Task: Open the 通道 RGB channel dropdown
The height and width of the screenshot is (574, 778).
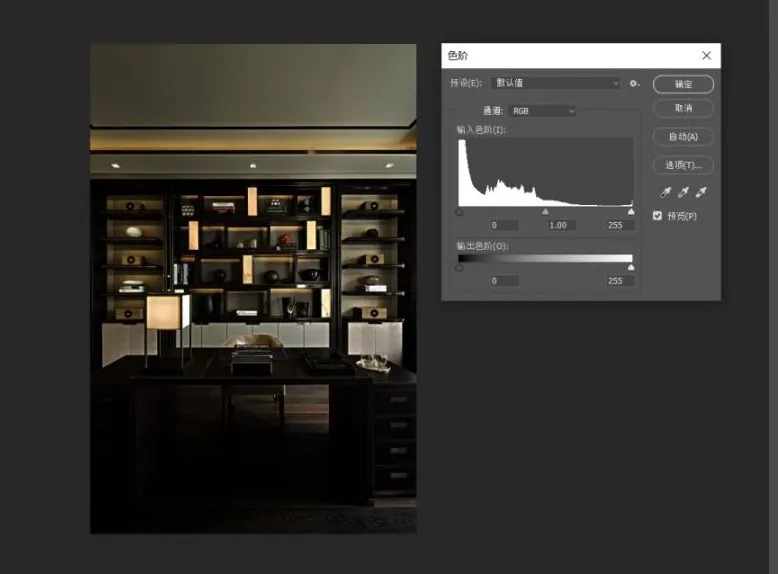Action: 542,111
